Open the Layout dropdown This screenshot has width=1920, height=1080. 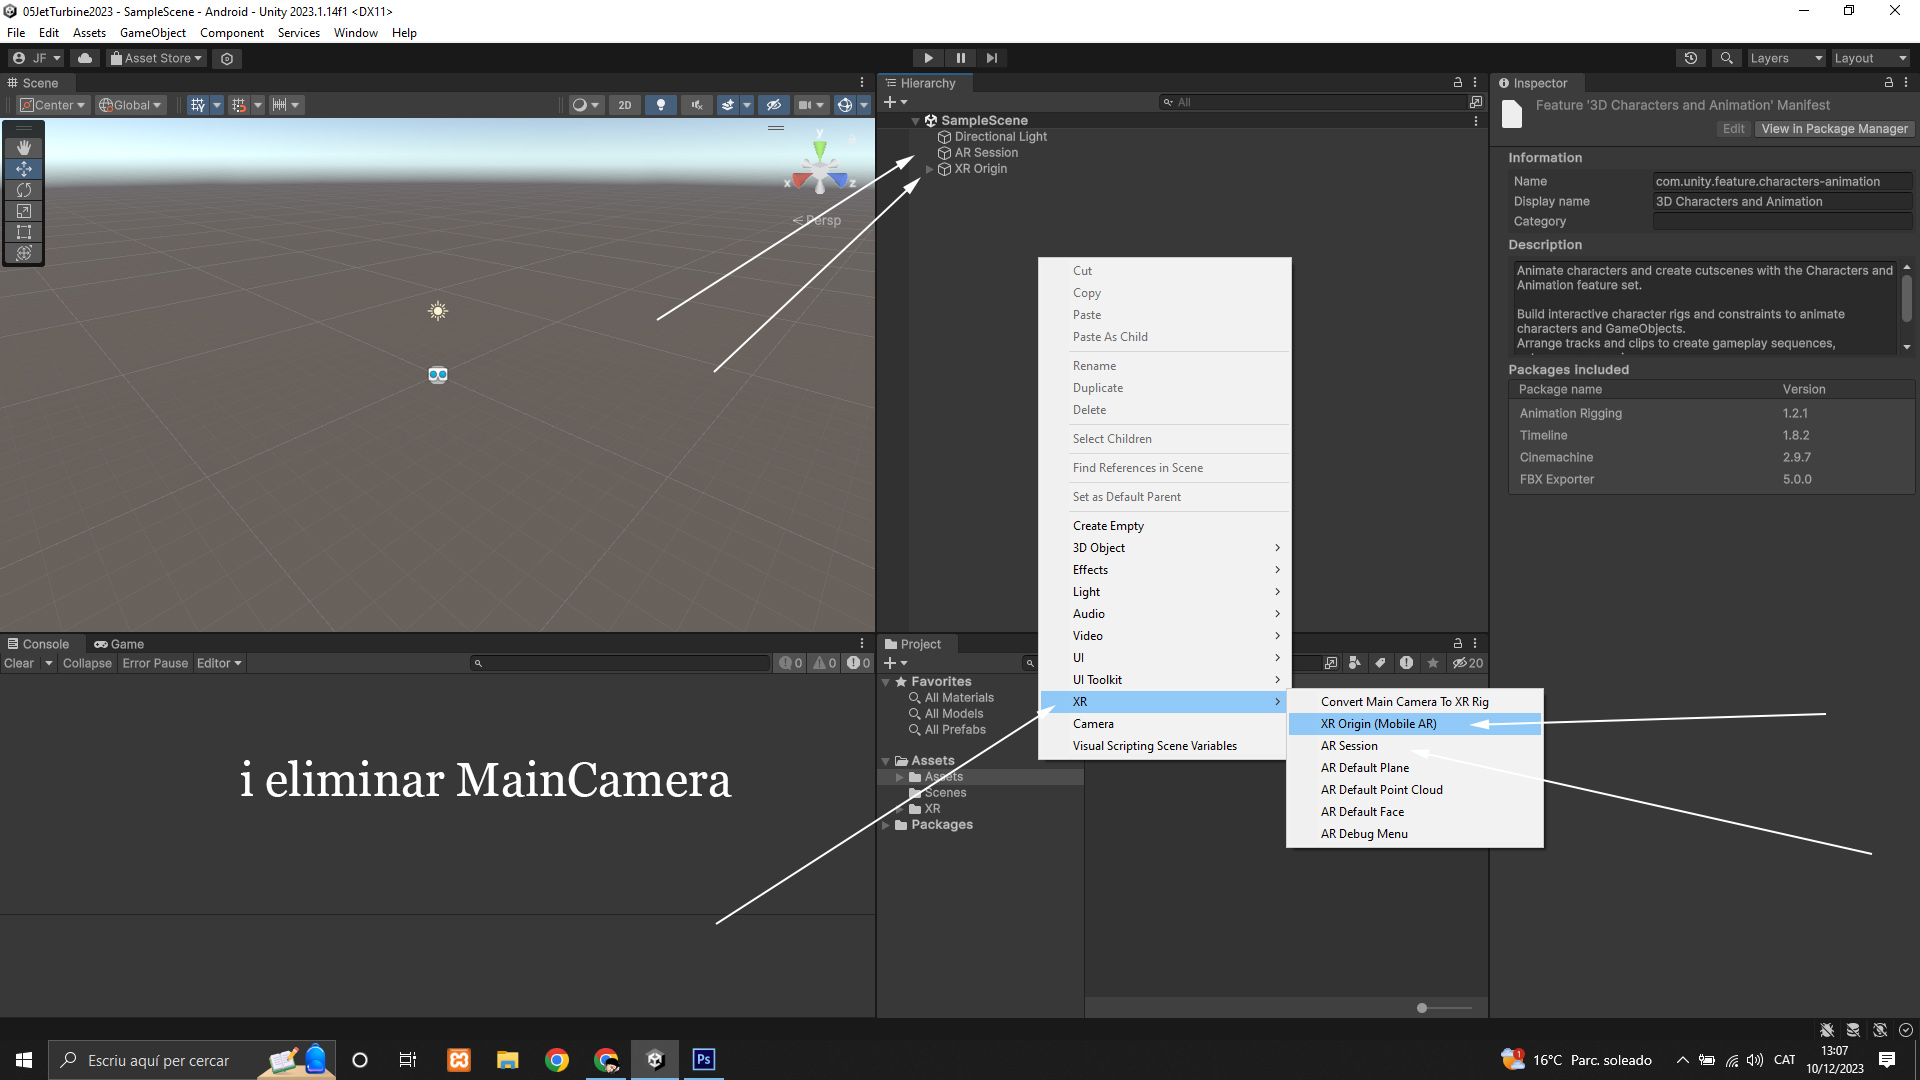pos(1870,58)
